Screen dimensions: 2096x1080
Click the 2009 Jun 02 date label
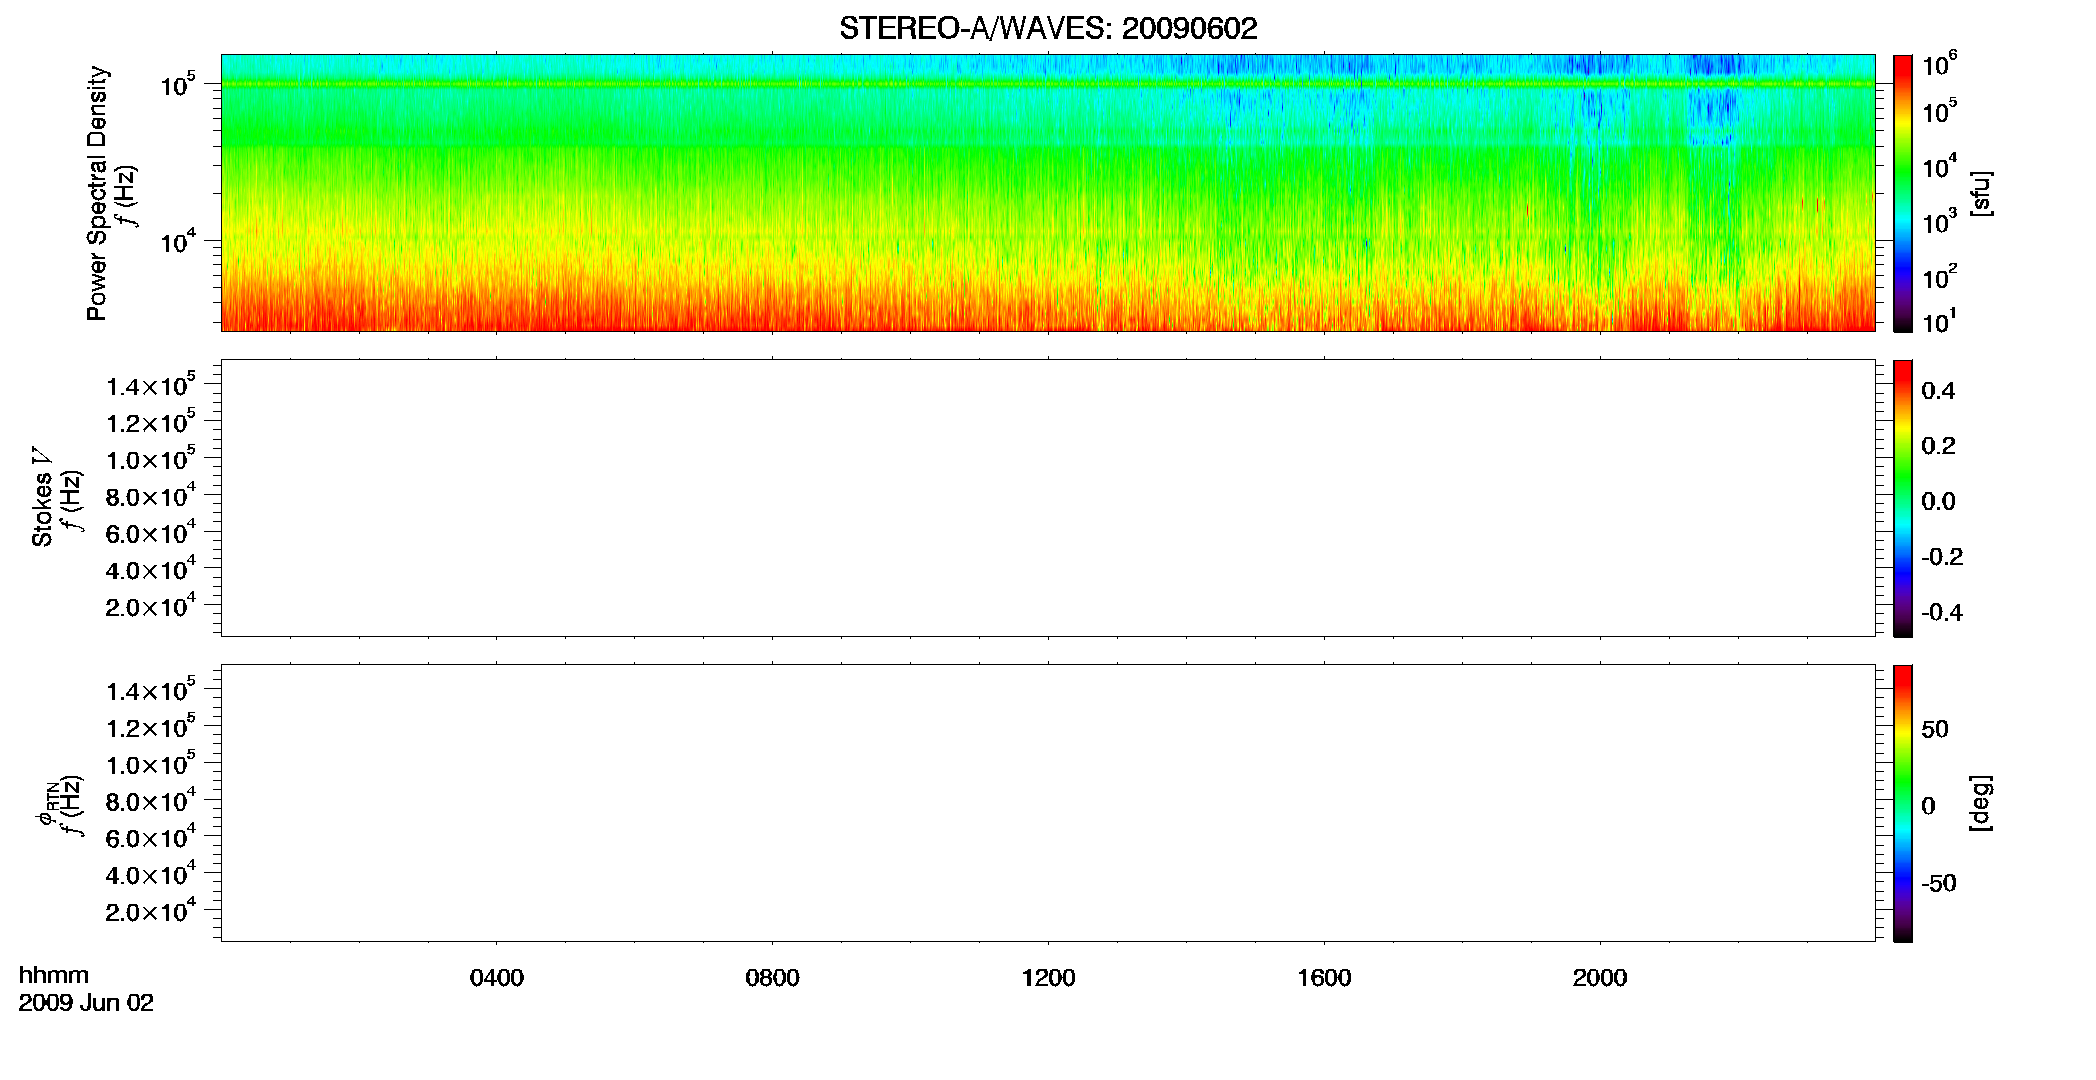[x=86, y=1003]
